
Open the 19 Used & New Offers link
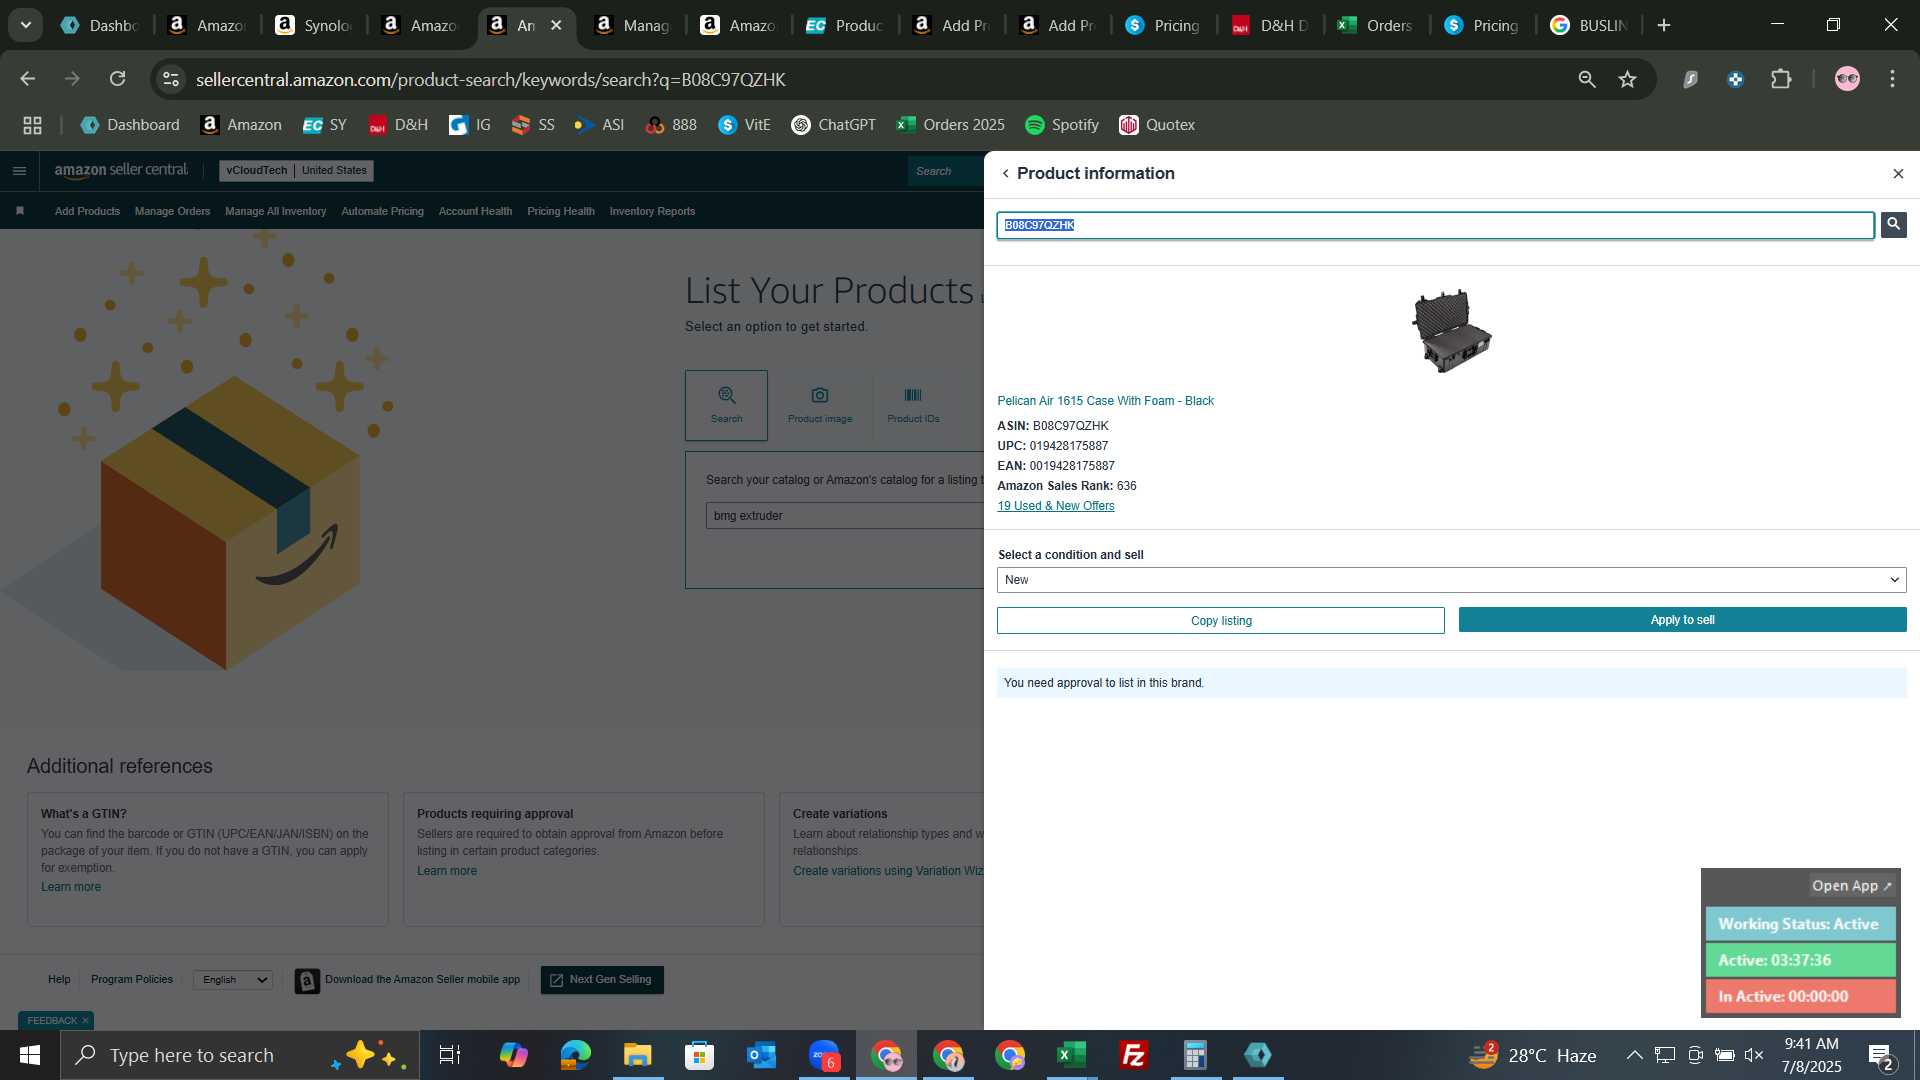click(x=1055, y=506)
